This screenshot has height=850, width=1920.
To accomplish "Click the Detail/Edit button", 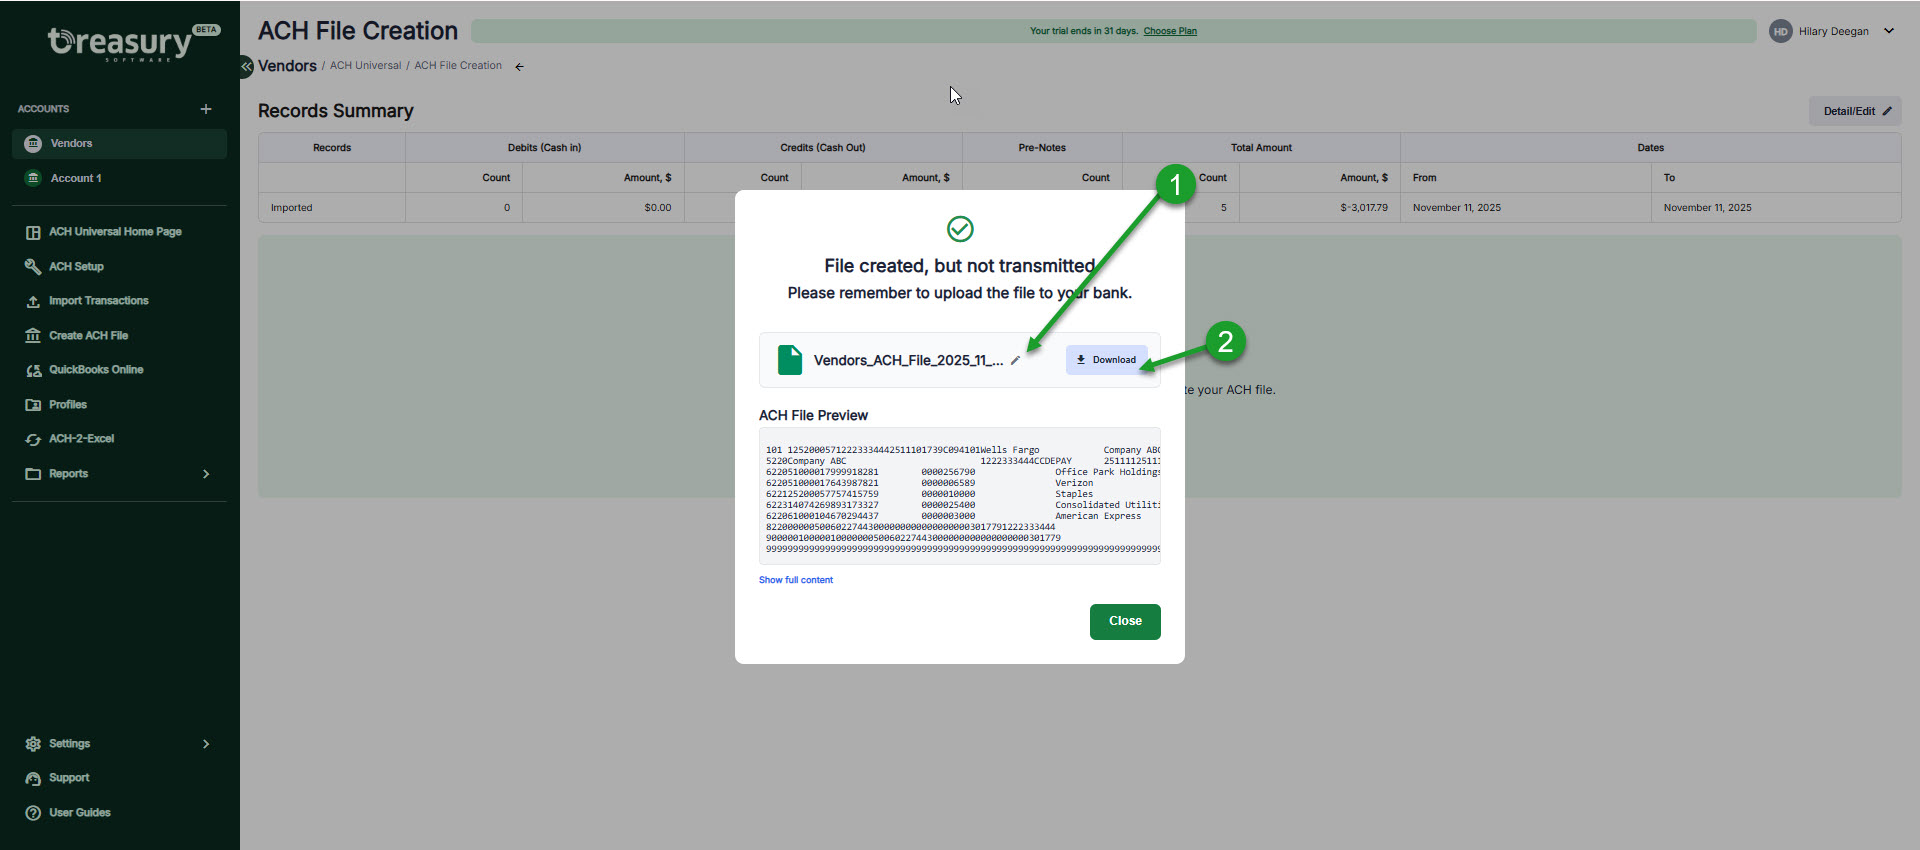I will 1855,111.
